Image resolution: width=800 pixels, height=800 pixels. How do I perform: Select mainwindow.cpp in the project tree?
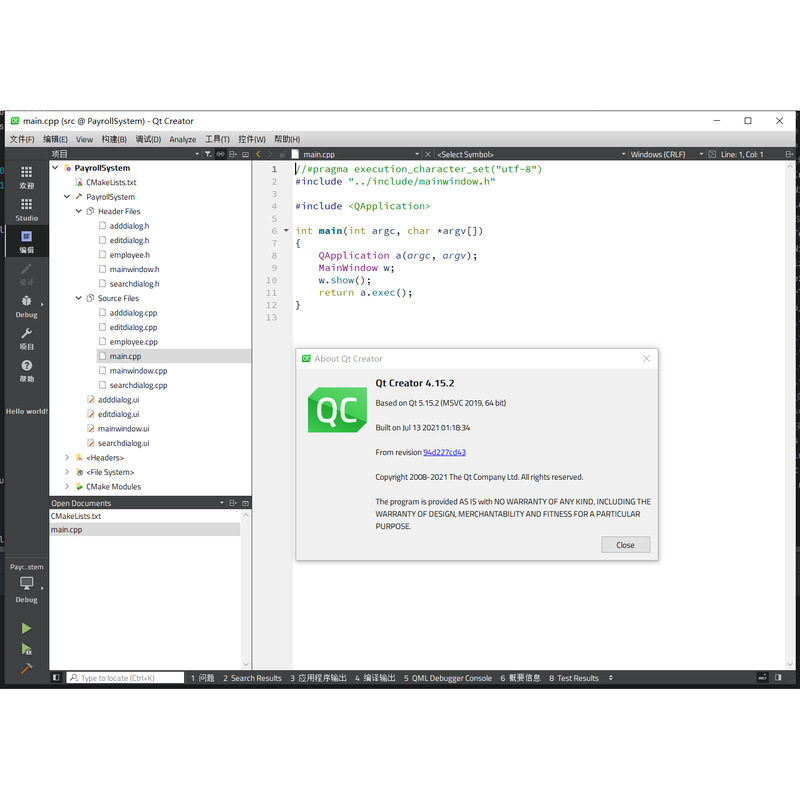tap(138, 371)
